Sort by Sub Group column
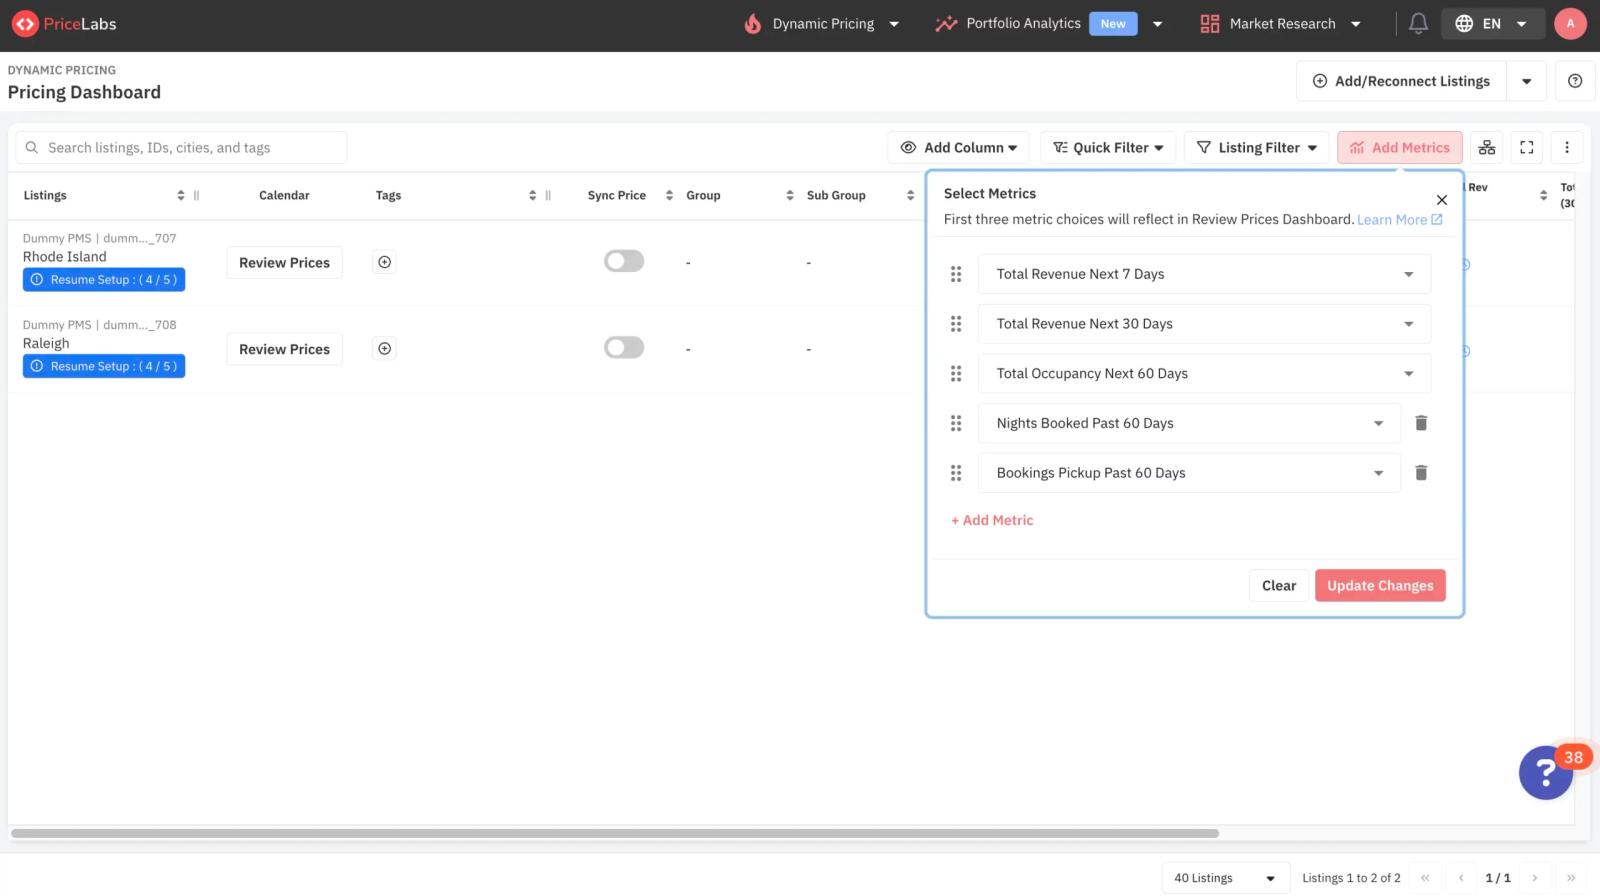 tap(910, 196)
